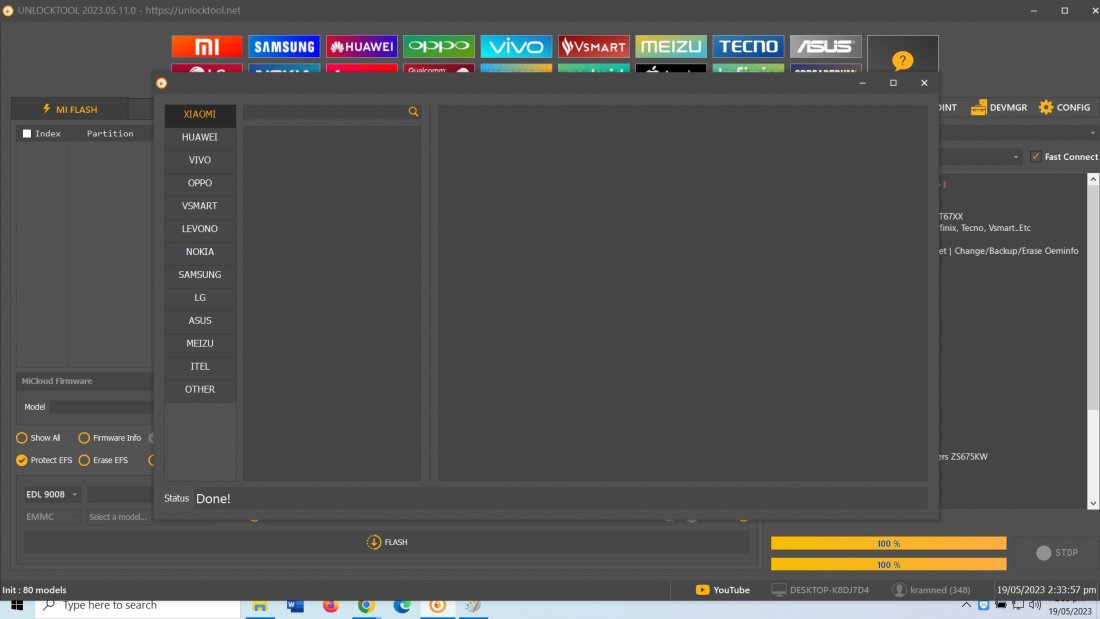1100x619 pixels.
Task: Click the orange icon in dialog title bar
Action: coord(161,83)
